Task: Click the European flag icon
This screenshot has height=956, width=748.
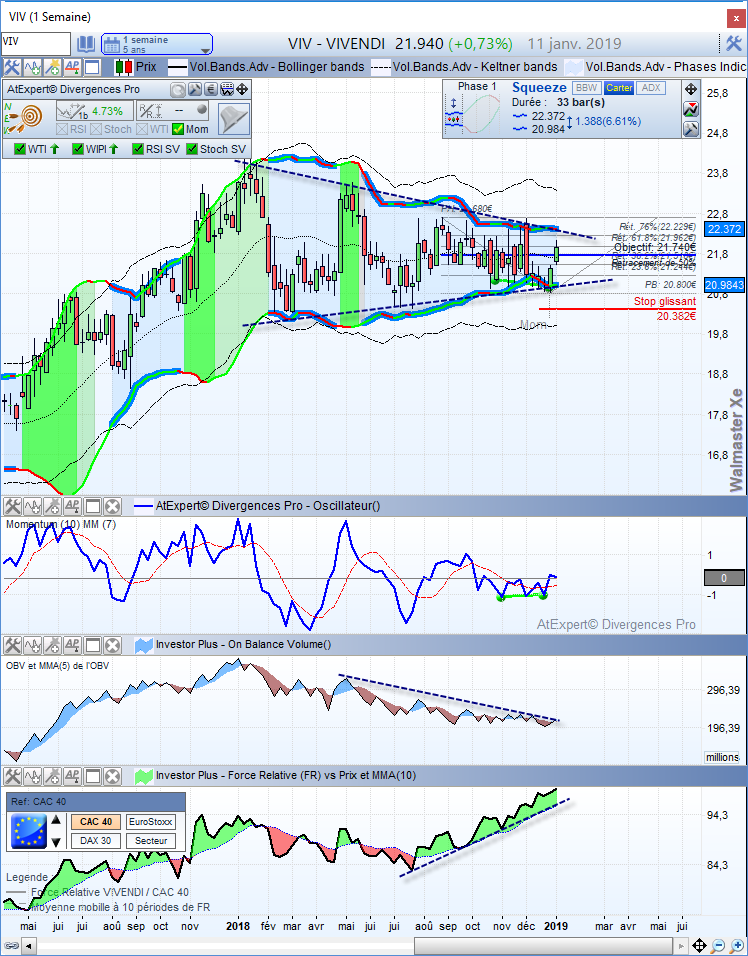Action: [x=29, y=832]
